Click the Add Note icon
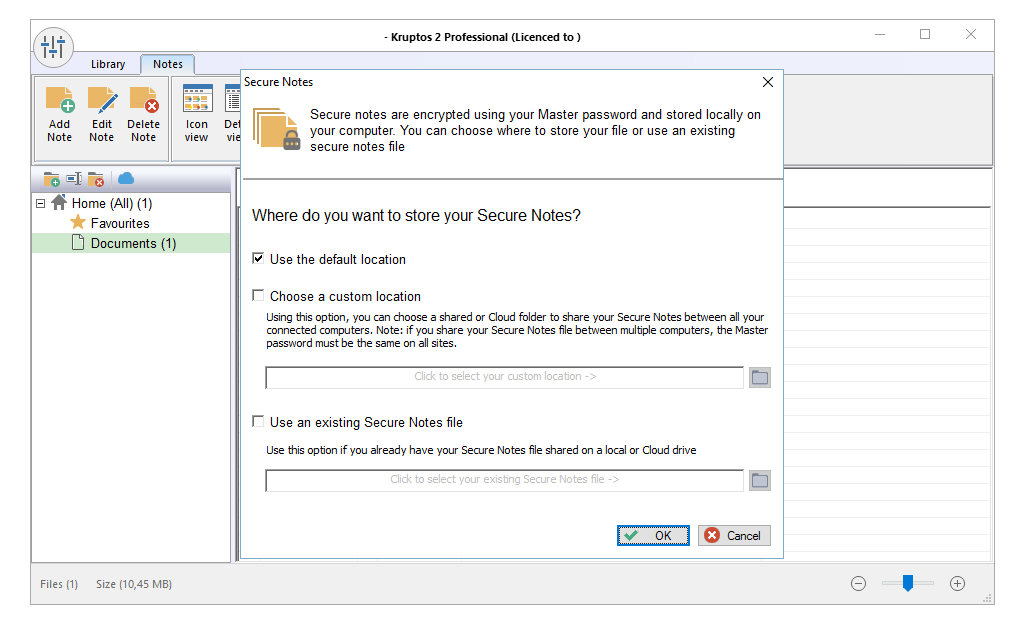 pos(60,102)
